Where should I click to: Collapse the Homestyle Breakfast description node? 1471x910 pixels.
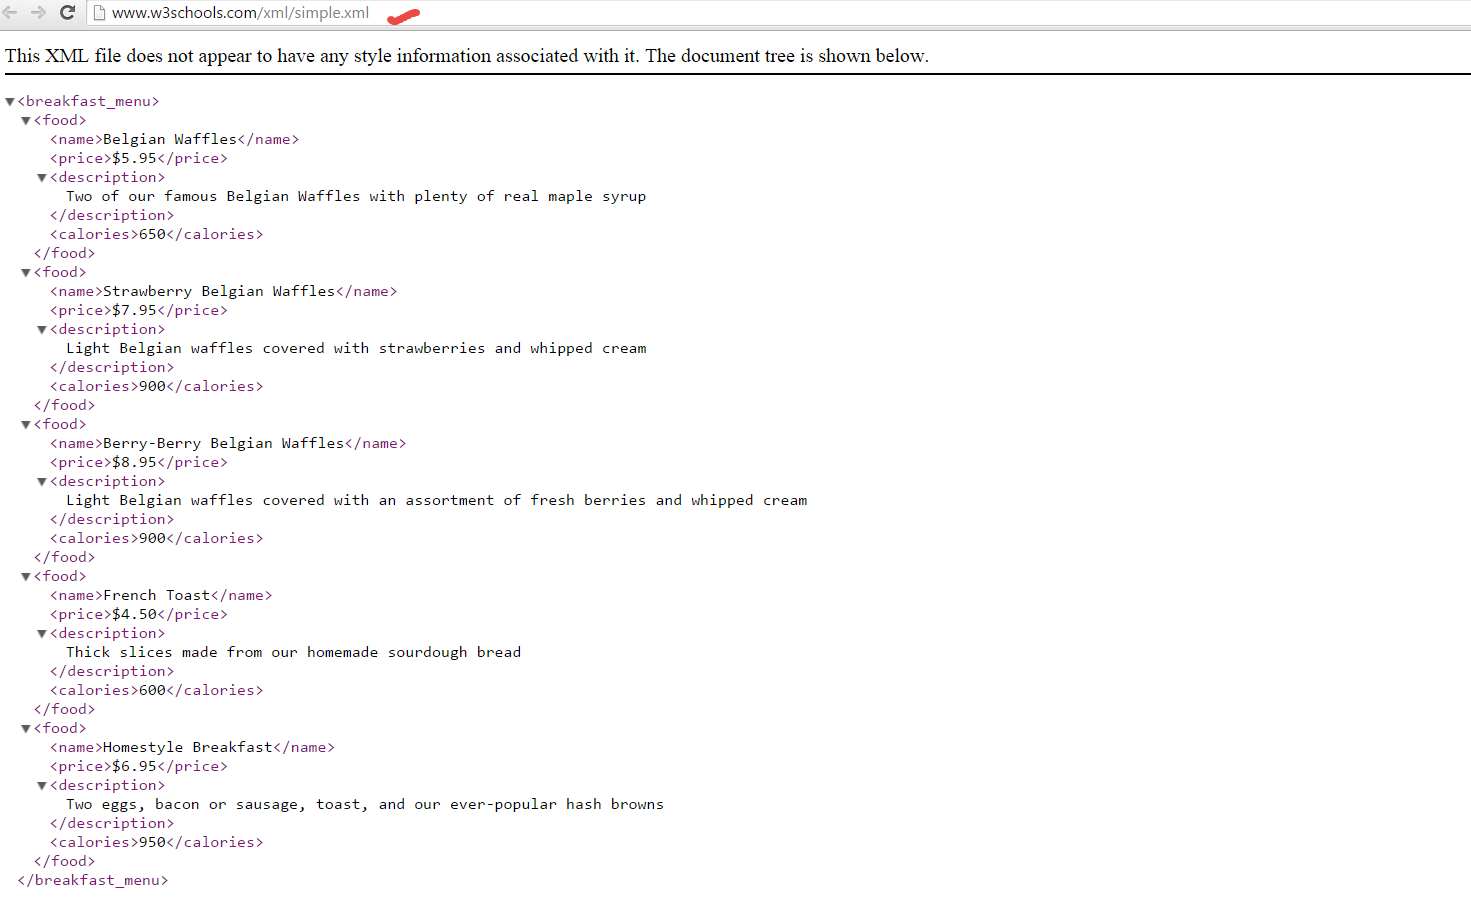click(x=41, y=784)
